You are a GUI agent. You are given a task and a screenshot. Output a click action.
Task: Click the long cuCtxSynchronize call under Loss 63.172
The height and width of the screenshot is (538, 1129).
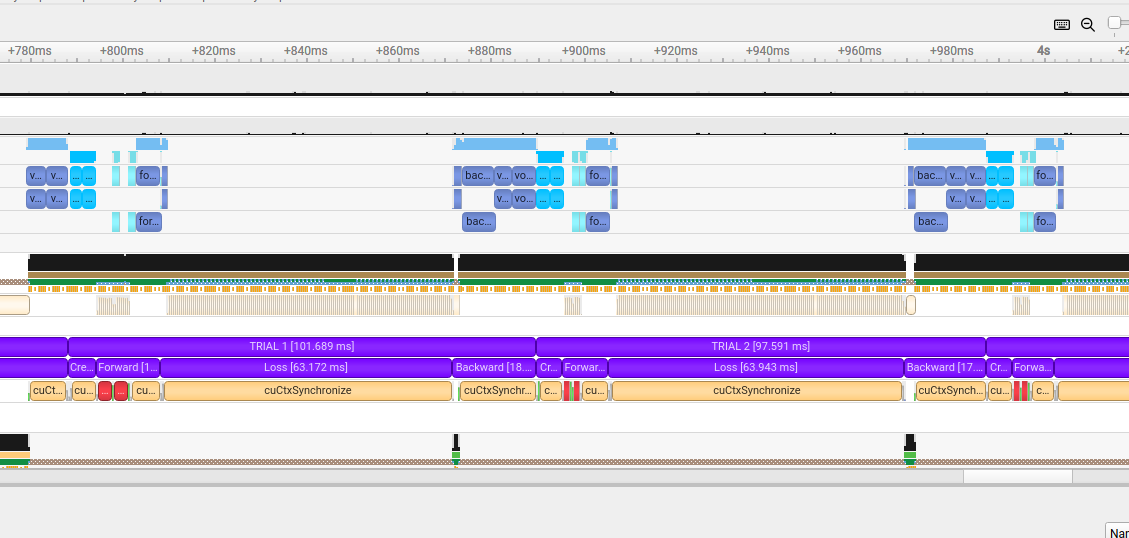coord(307,391)
